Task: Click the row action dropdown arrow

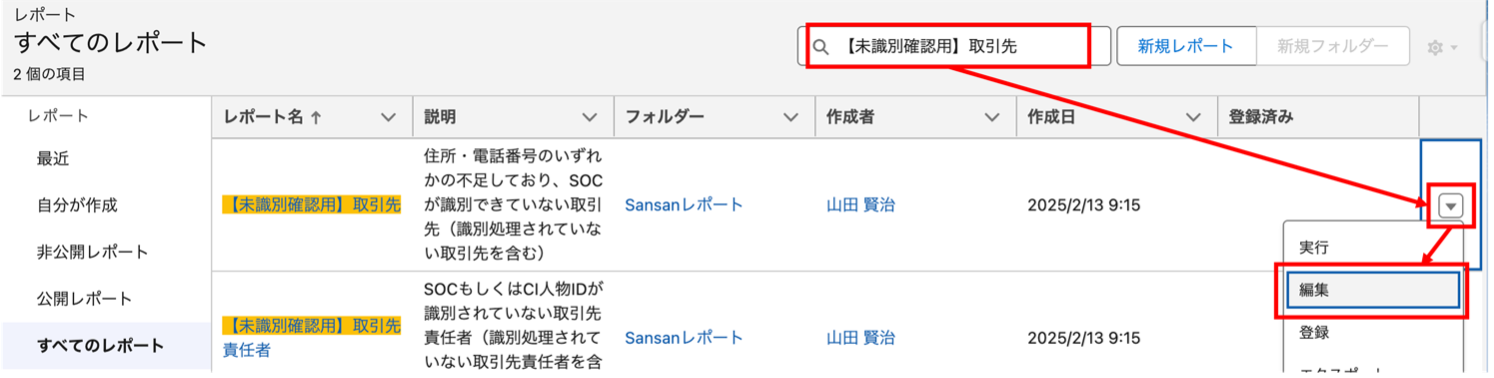Action: [x=1451, y=206]
